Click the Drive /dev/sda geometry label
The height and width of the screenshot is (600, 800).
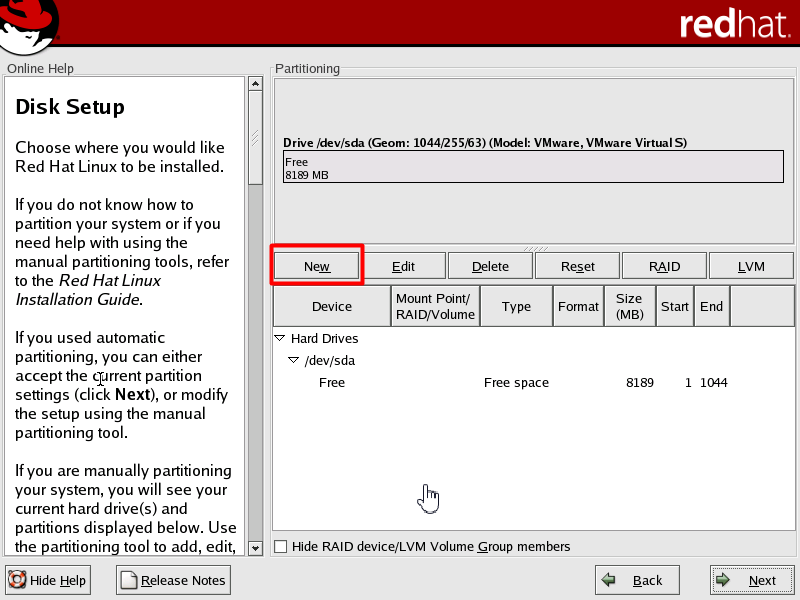485,142
